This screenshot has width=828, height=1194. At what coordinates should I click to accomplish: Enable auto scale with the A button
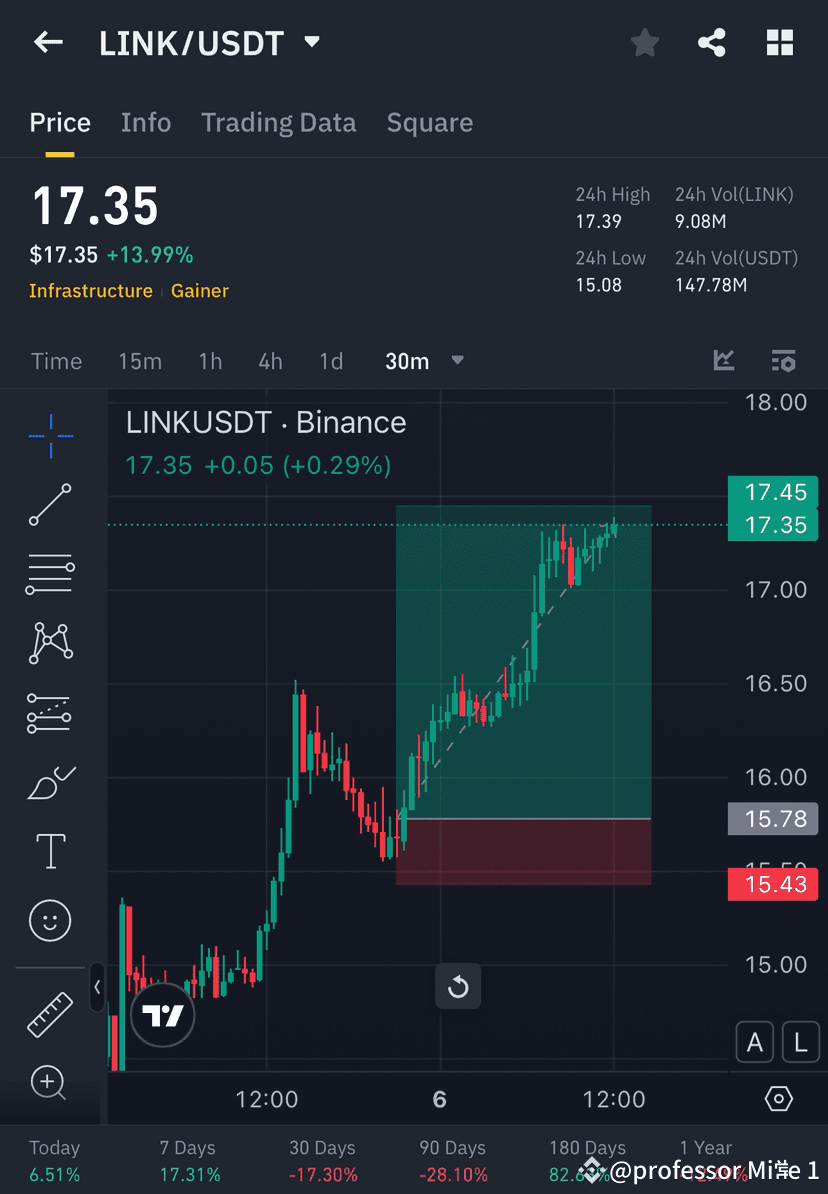(755, 1042)
